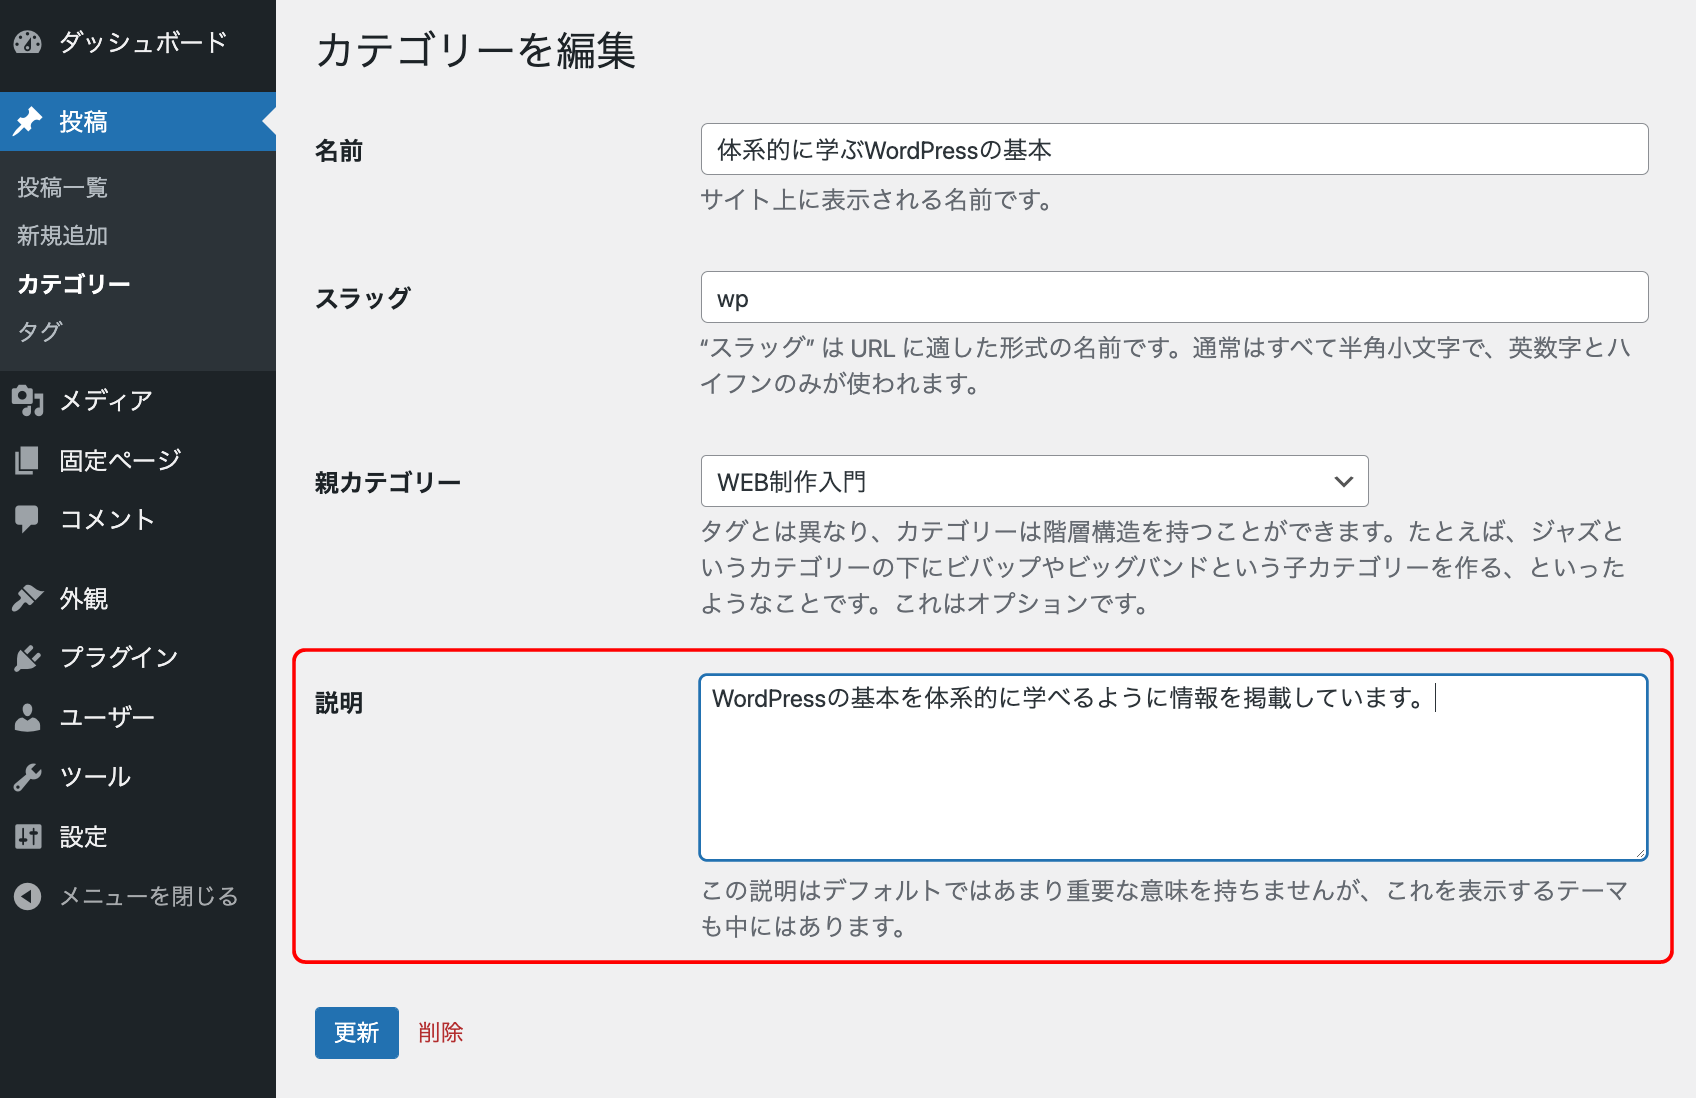
Task: Click the pushpin icon beside 投稿
Action: click(x=28, y=121)
